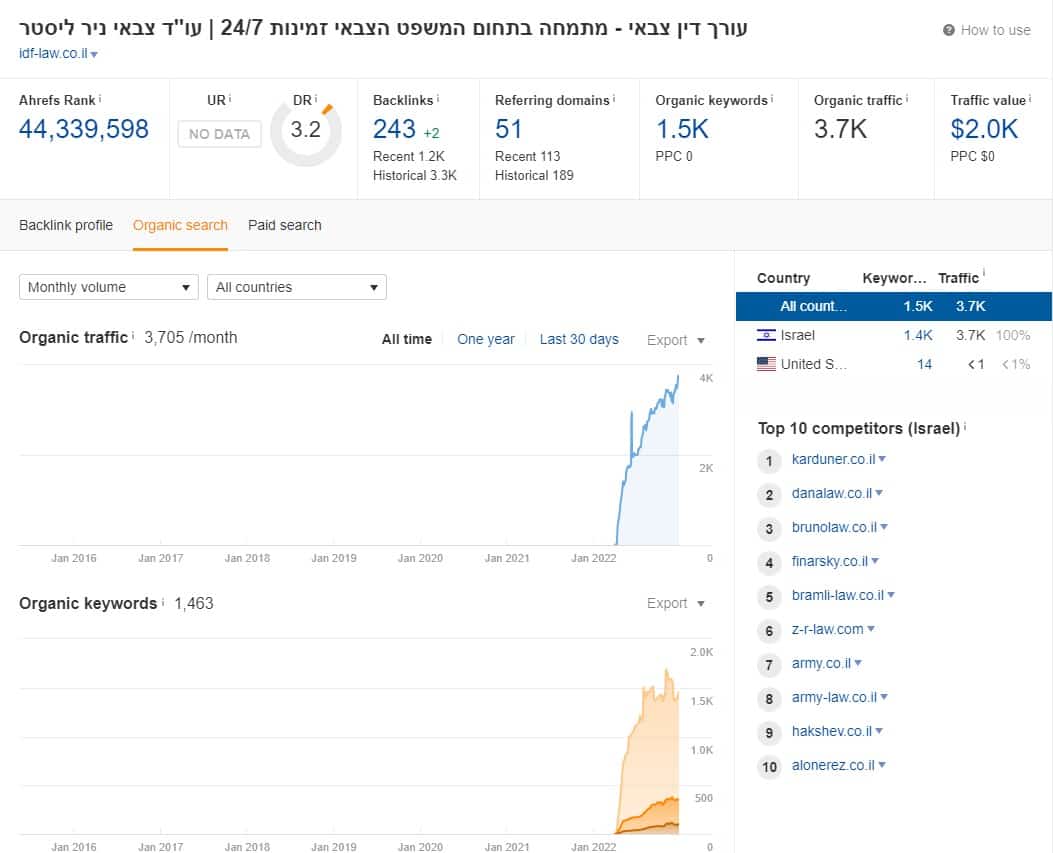
Task: Open info icon beside Organic keywords metric header
Action: tap(772, 99)
